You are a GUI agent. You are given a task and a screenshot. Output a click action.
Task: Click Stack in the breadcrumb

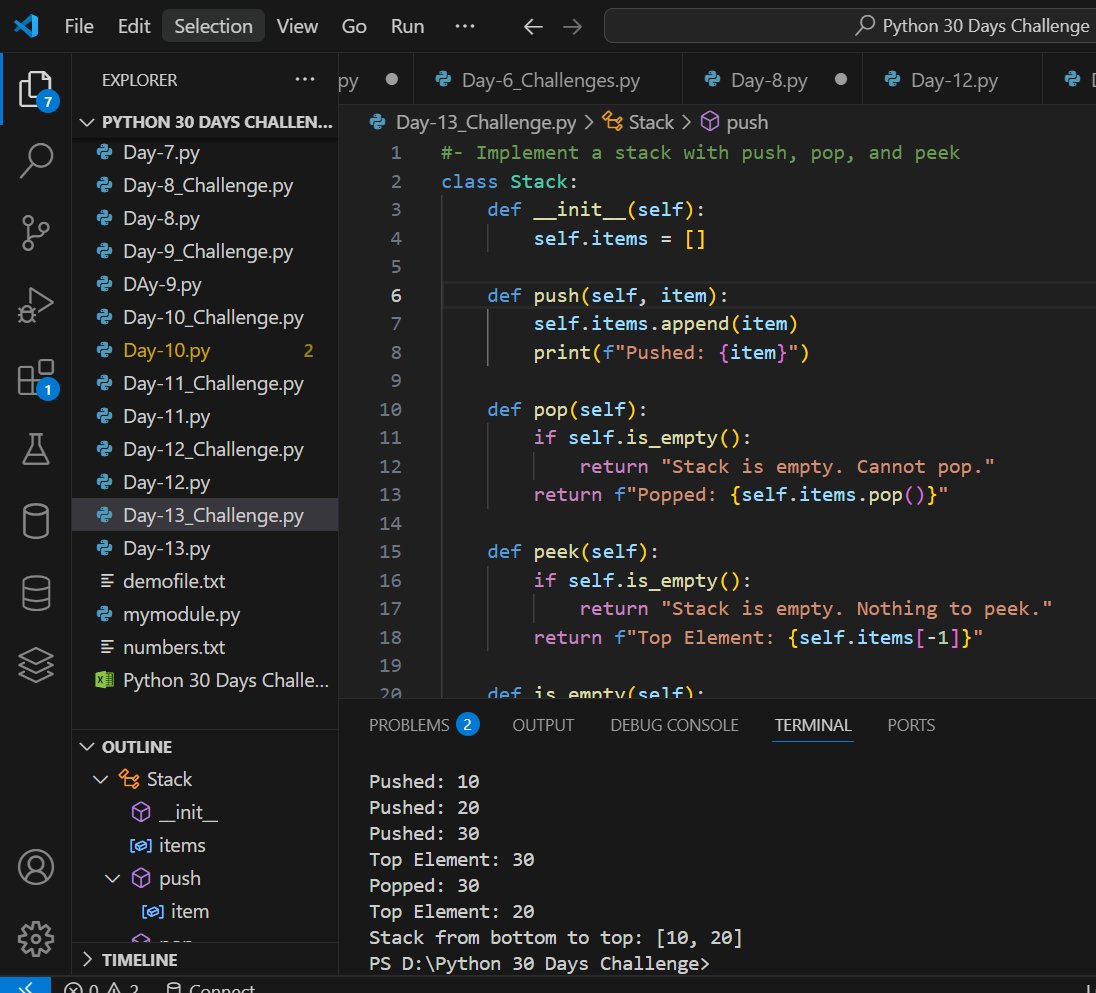(x=651, y=122)
